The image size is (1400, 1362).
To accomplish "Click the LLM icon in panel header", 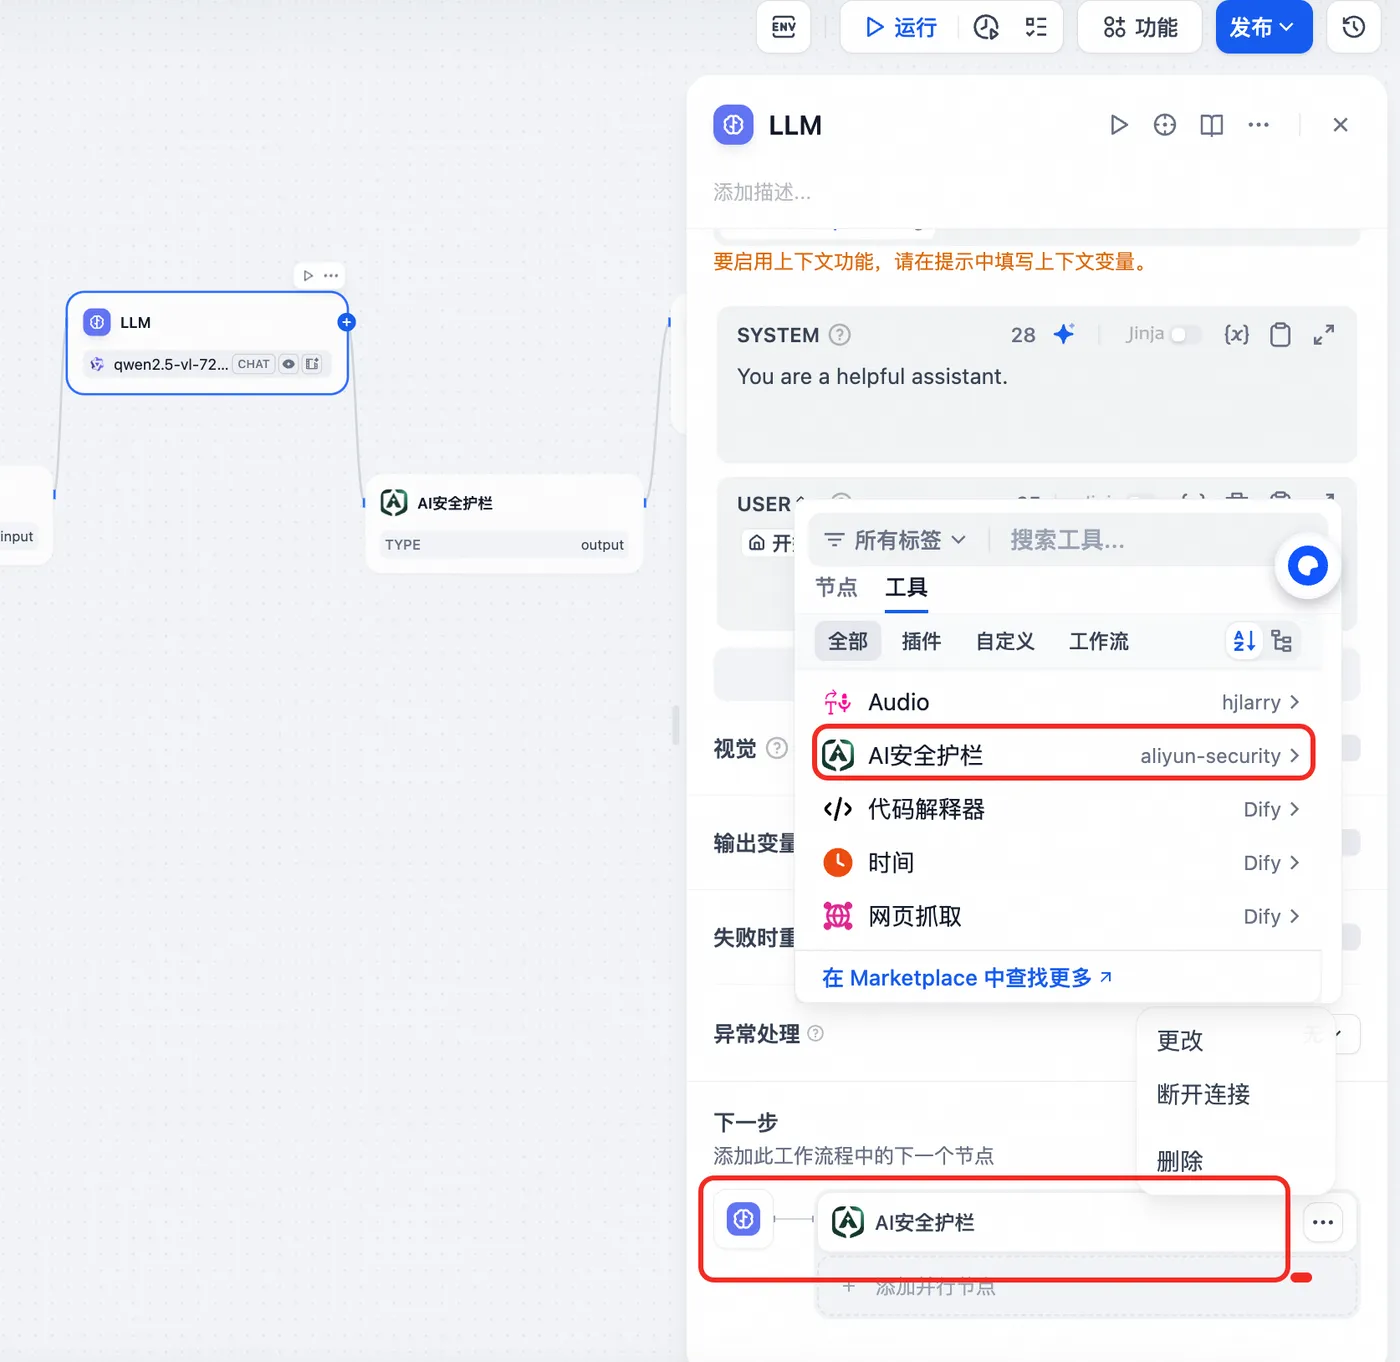I will (733, 125).
